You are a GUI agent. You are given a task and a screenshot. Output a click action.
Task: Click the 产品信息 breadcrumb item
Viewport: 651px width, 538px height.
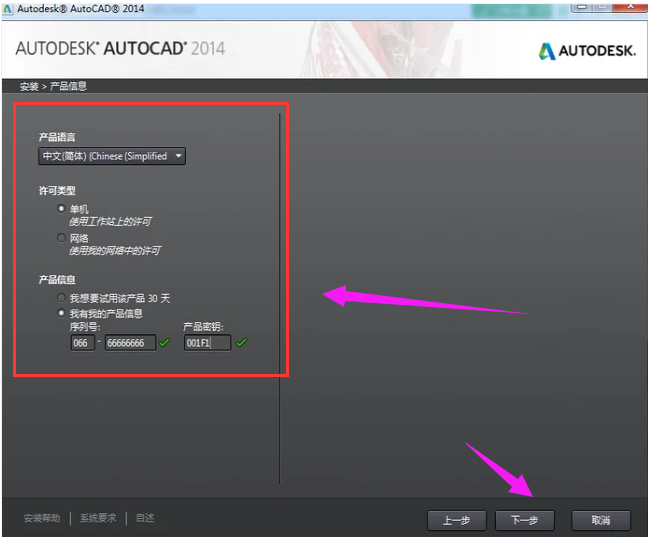point(68,86)
